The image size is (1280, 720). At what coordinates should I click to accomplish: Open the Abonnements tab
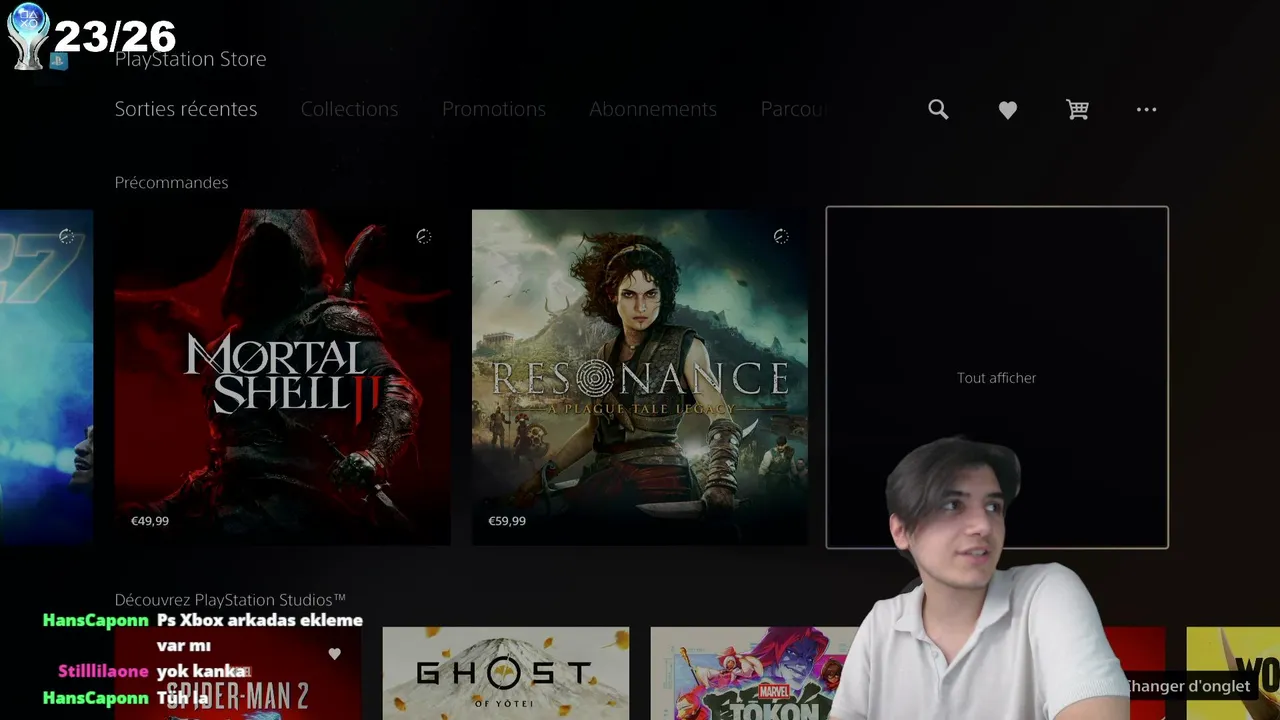(653, 109)
